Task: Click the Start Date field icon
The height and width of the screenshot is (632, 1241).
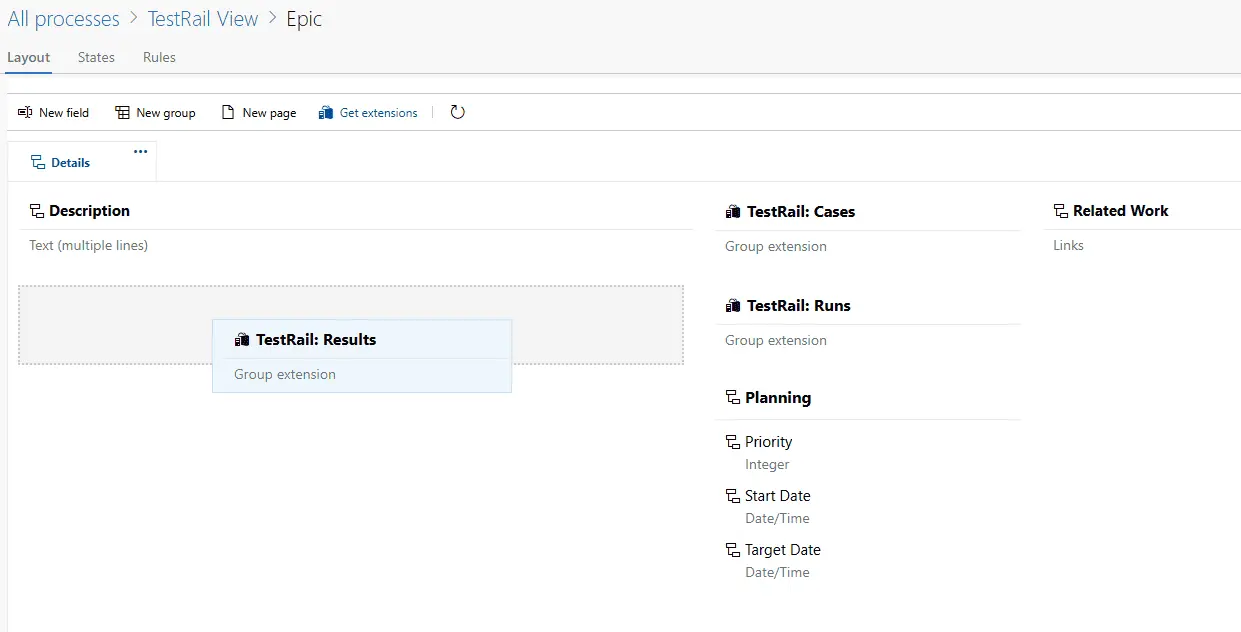Action: click(732, 496)
